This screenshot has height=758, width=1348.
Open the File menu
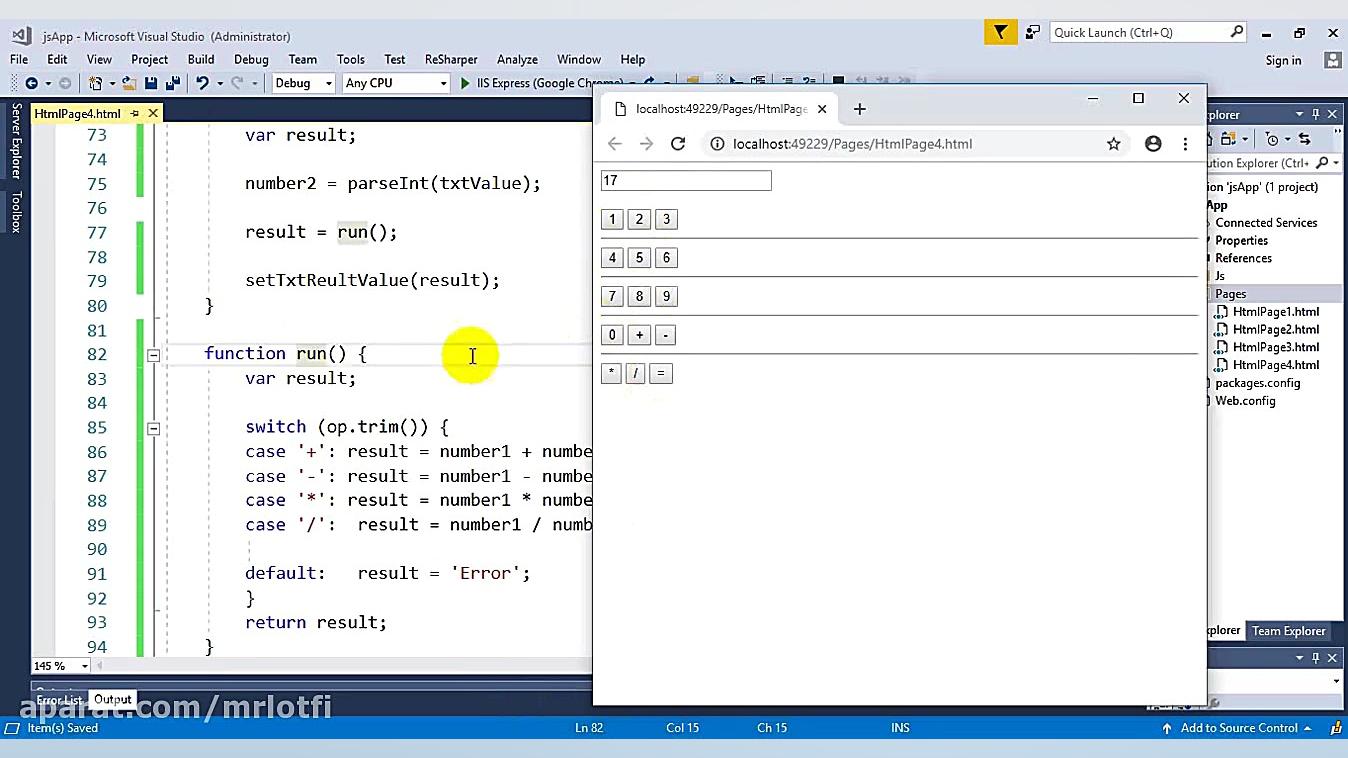pos(19,59)
